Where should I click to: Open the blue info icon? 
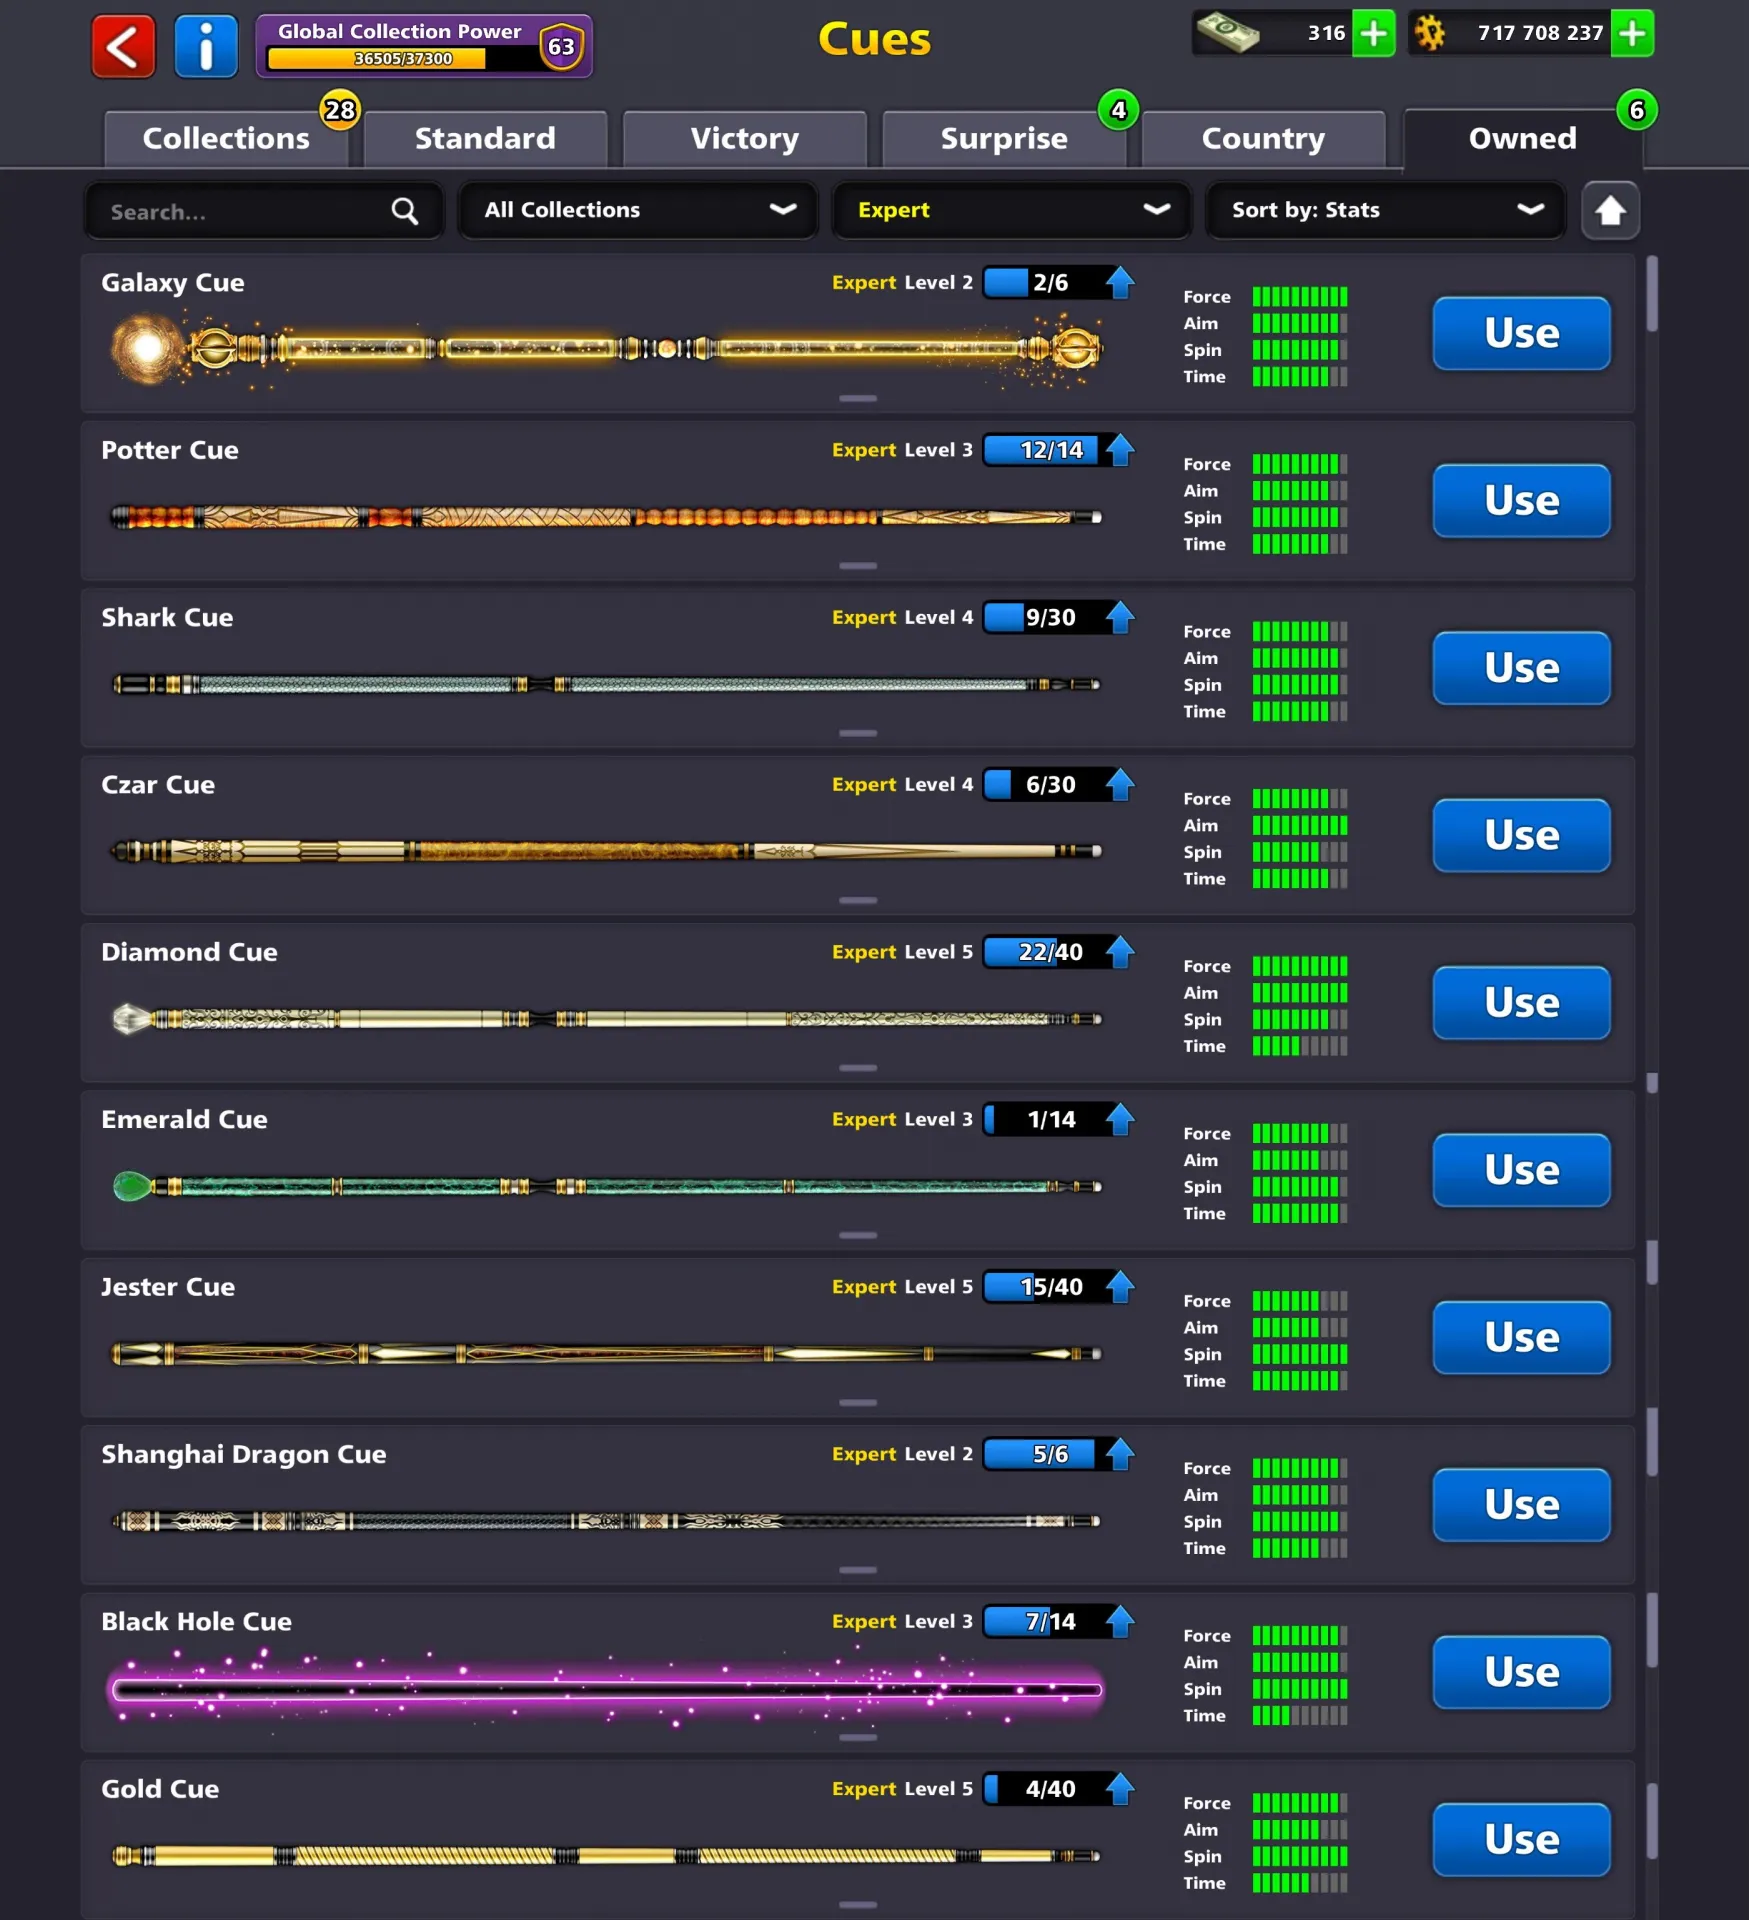click(206, 46)
